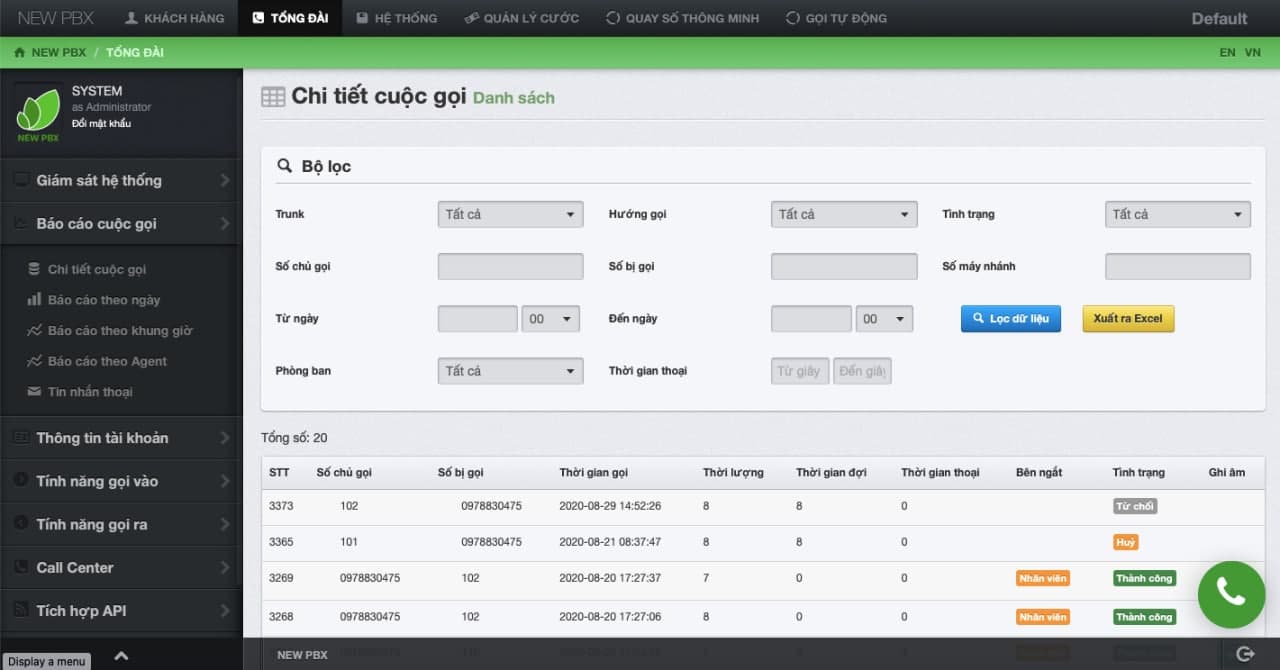
Task: Expand the Tính năng gọi vào section
Action: pyautogui.click(x=121, y=481)
